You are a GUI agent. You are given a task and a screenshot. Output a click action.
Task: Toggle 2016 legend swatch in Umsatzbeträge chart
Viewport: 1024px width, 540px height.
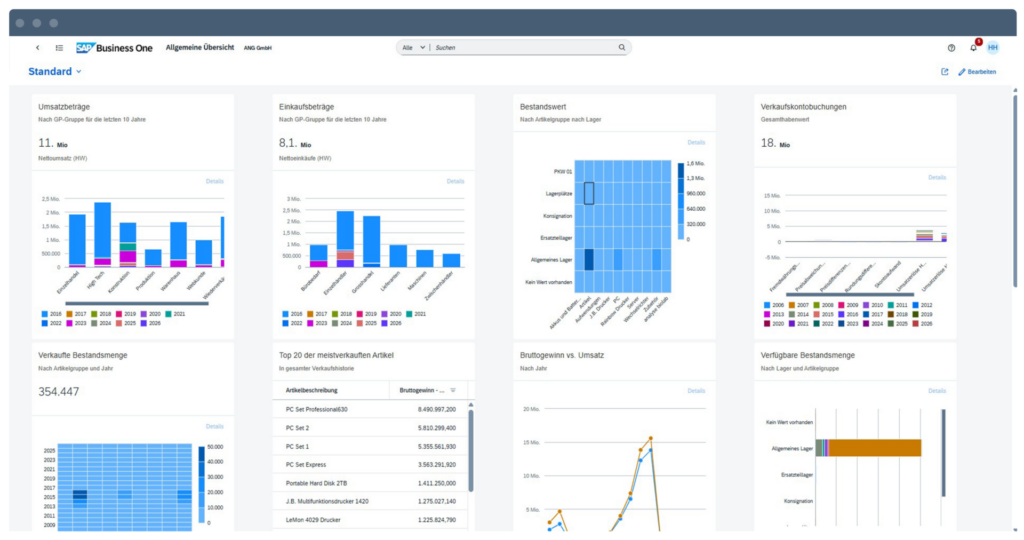point(44,314)
